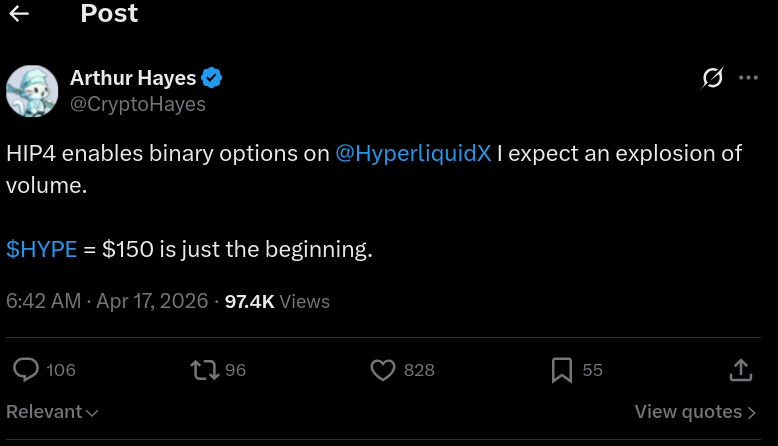Bookmark the post with the bookmark icon
The width and height of the screenshot is (778, 446).
click(562, 370)
